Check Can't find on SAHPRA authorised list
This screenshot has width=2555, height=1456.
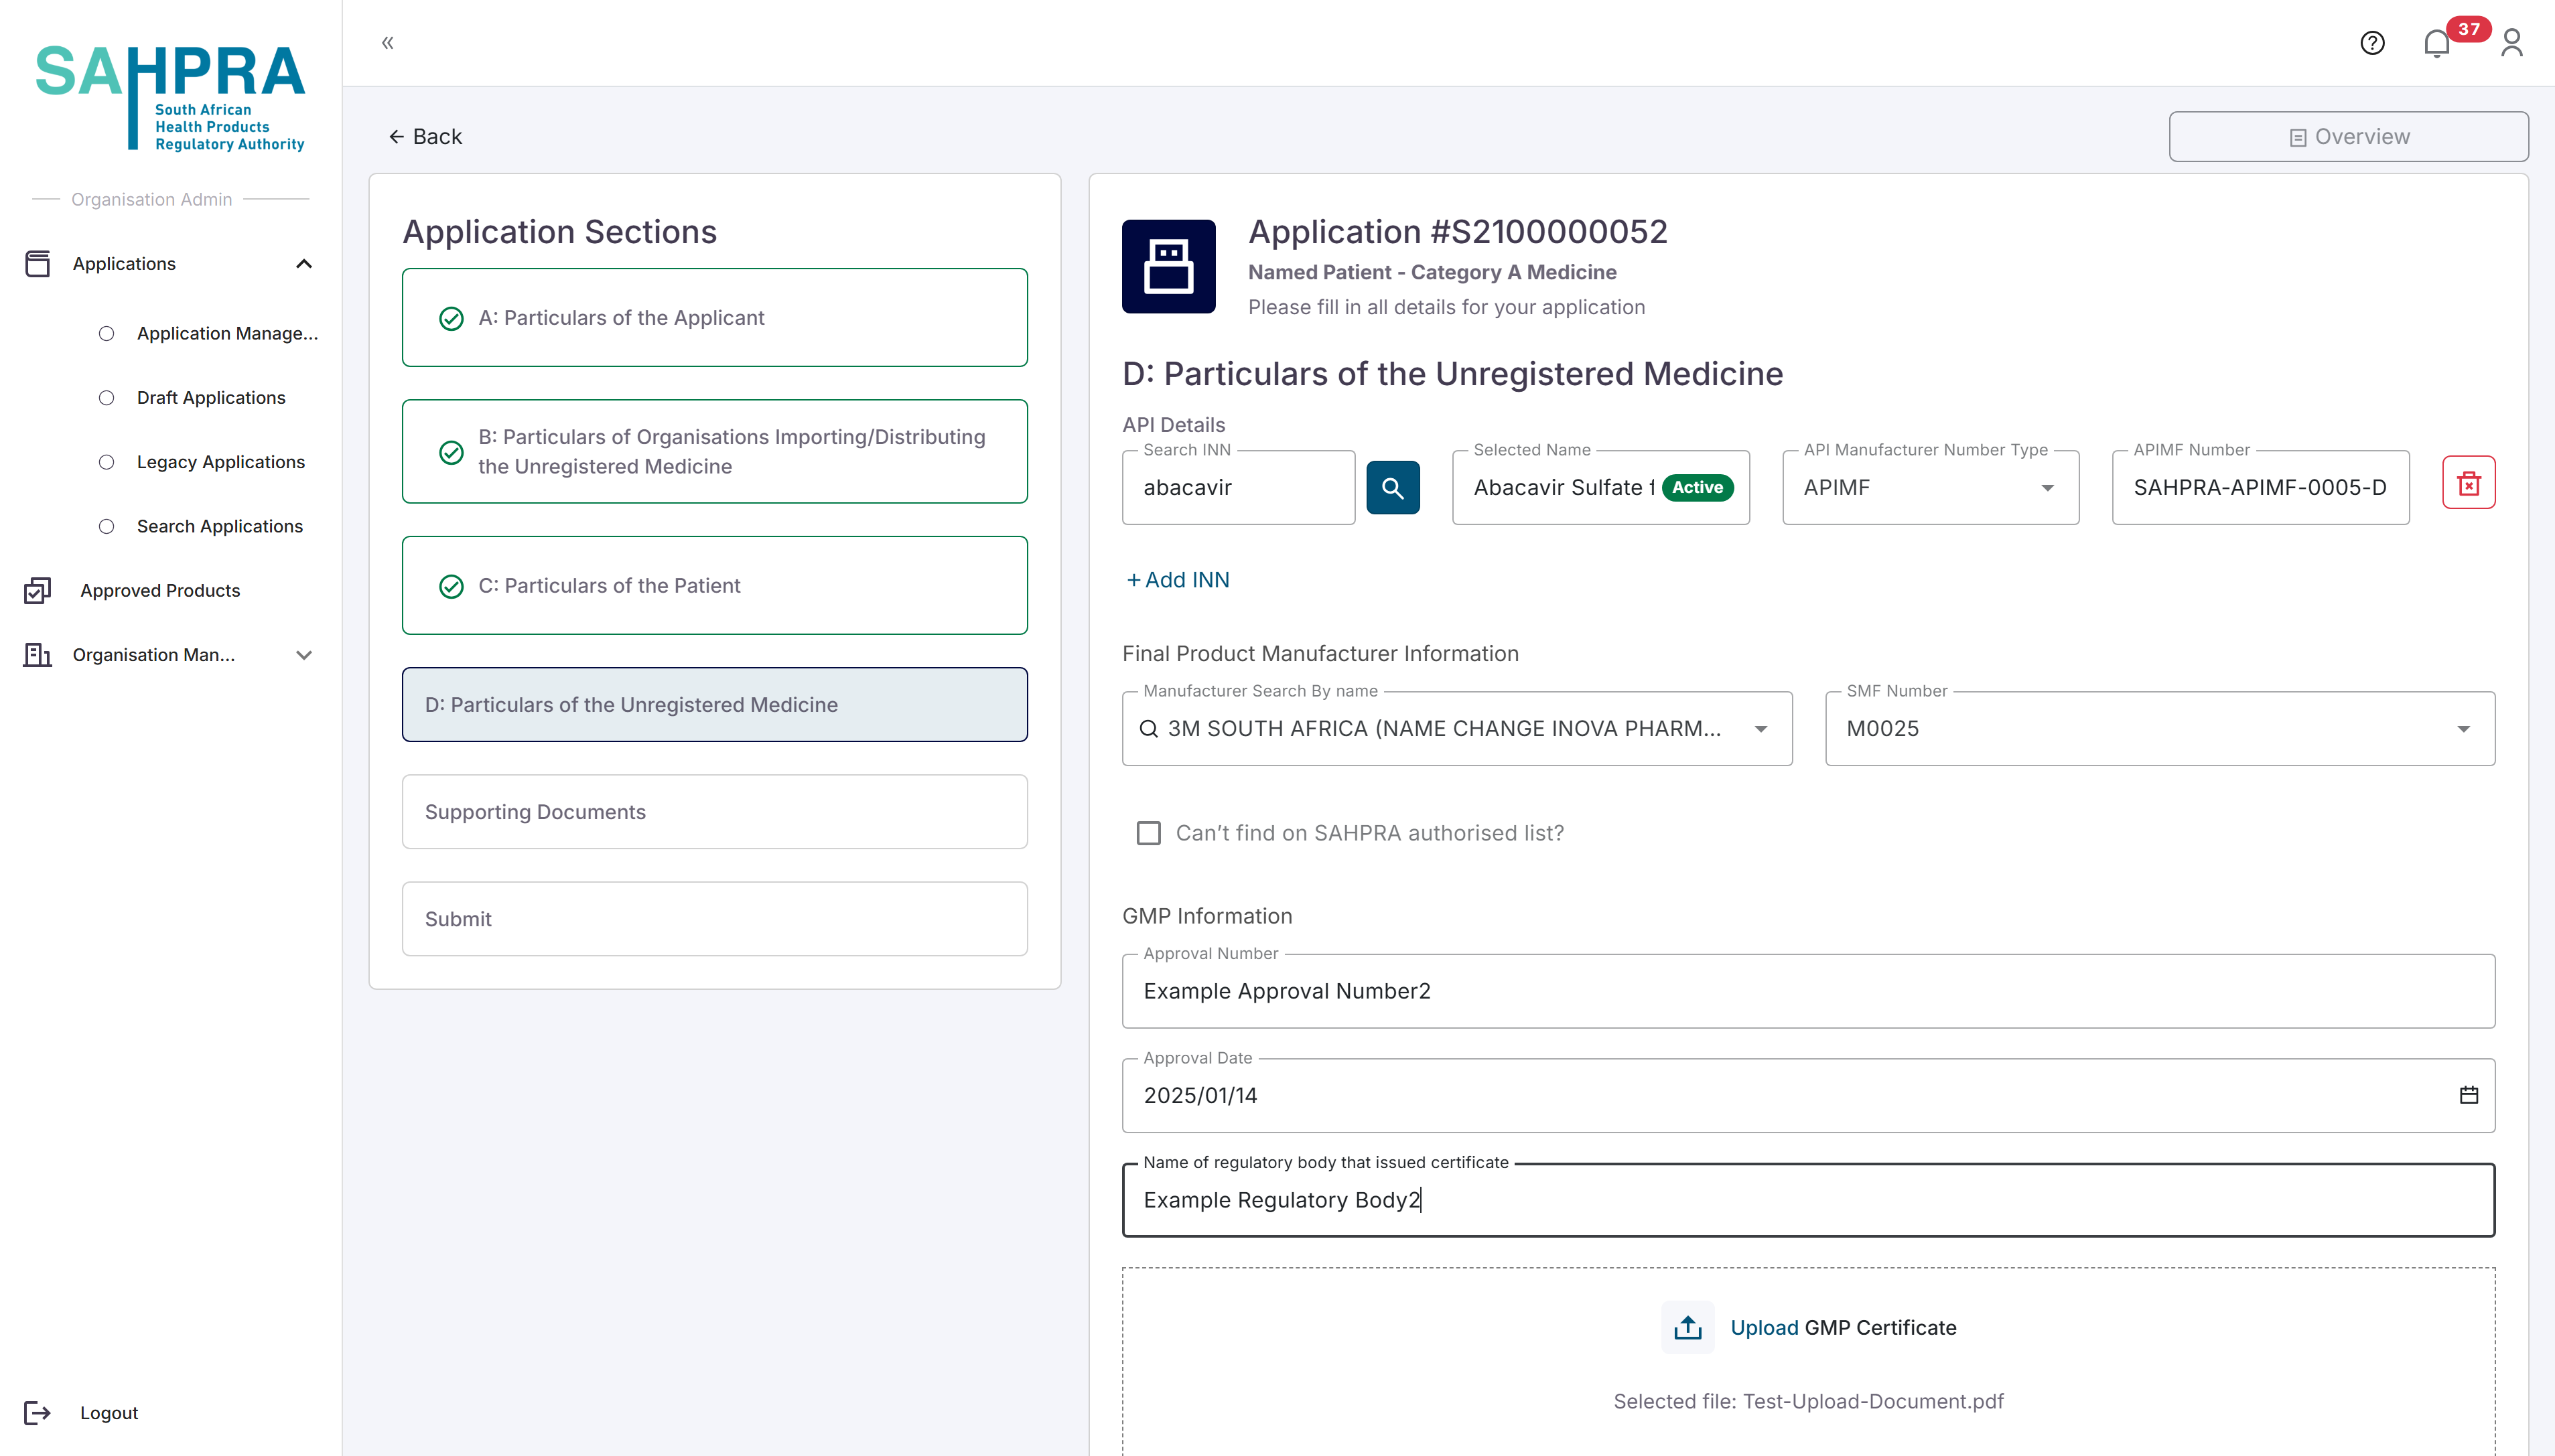pos(1148,833)
